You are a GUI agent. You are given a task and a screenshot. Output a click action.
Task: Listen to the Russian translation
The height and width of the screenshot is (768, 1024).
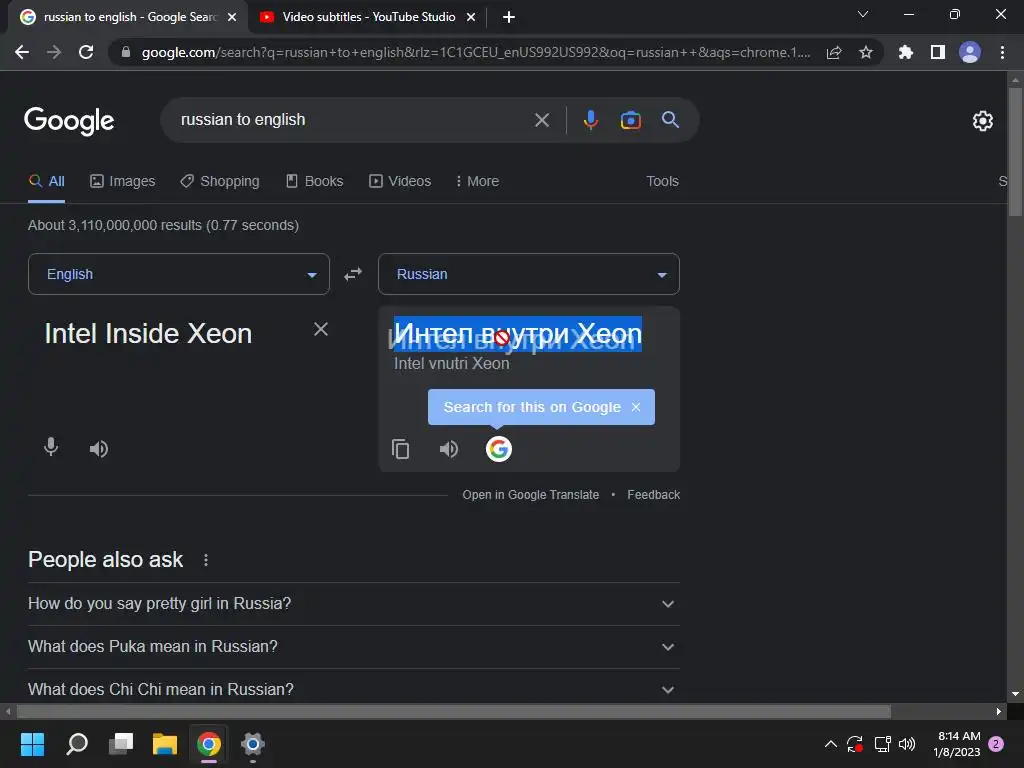click(449, 449)
